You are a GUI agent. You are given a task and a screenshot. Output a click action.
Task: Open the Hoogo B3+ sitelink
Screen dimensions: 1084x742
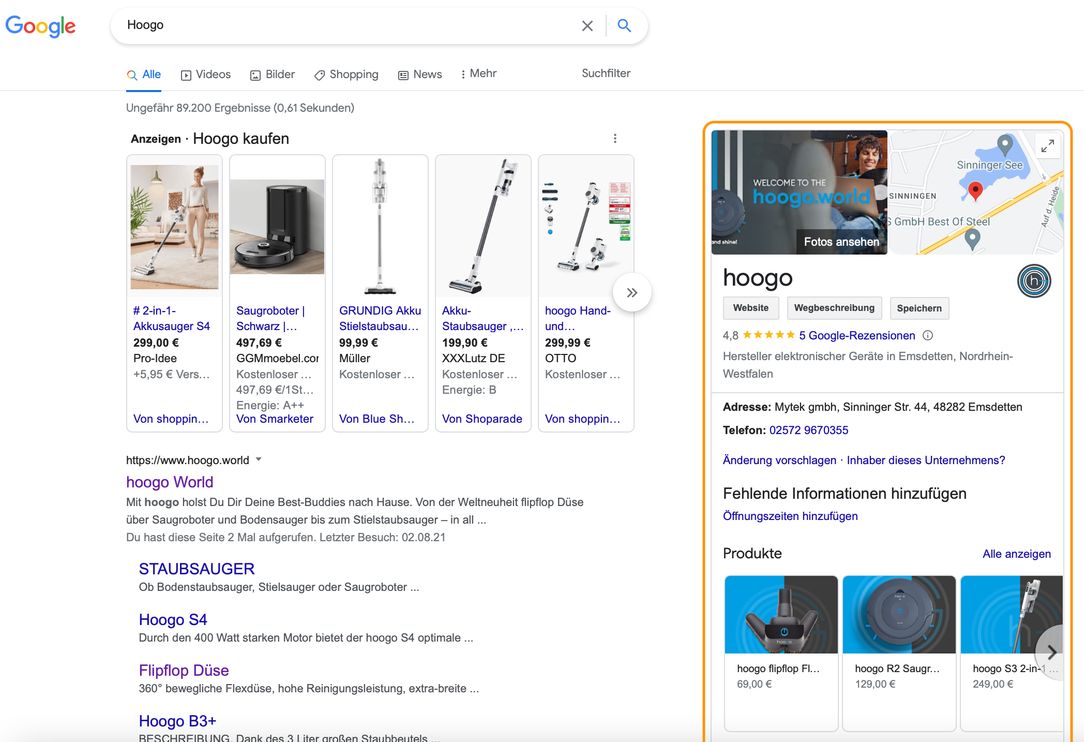[178, 721]
